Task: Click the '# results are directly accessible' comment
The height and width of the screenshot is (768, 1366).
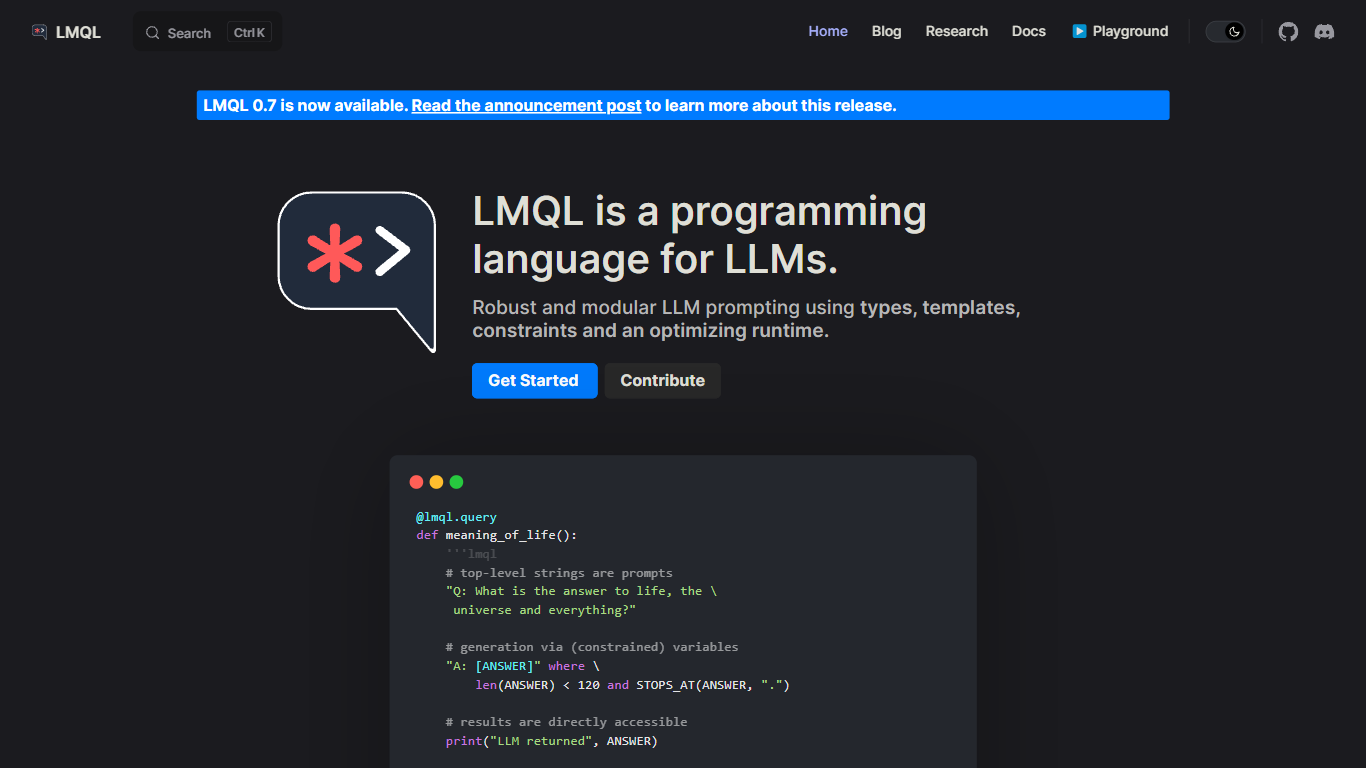Action: tap(566, 721)
